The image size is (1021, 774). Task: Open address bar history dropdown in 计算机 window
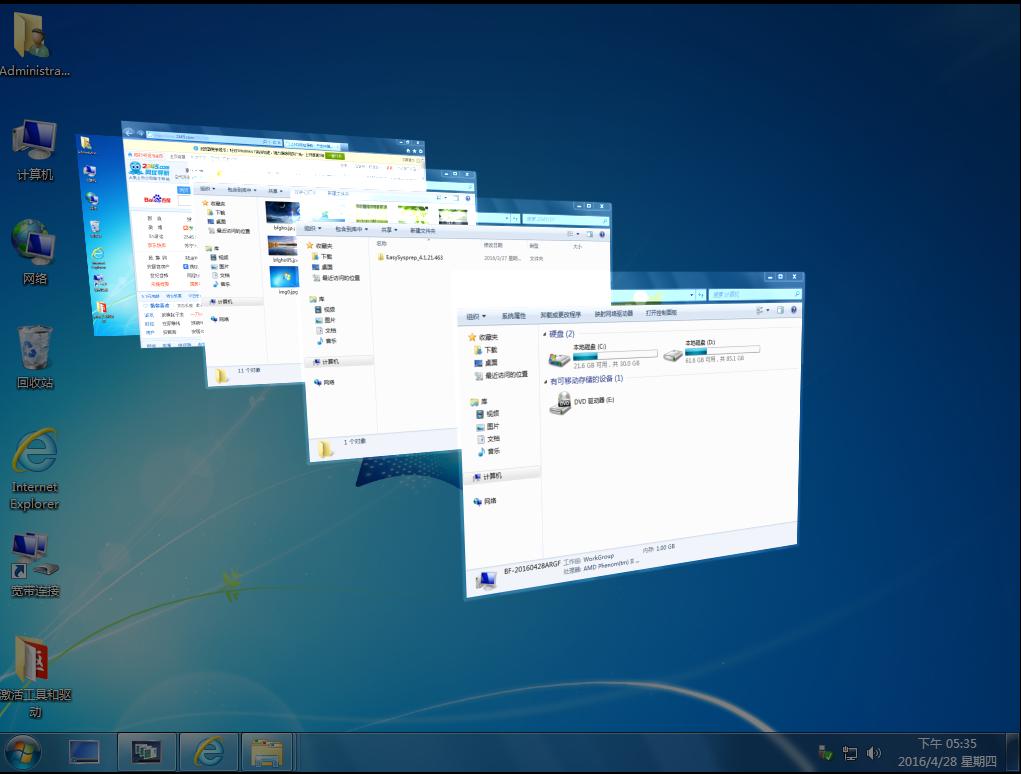pyautogui.click(x=692, y=295)
